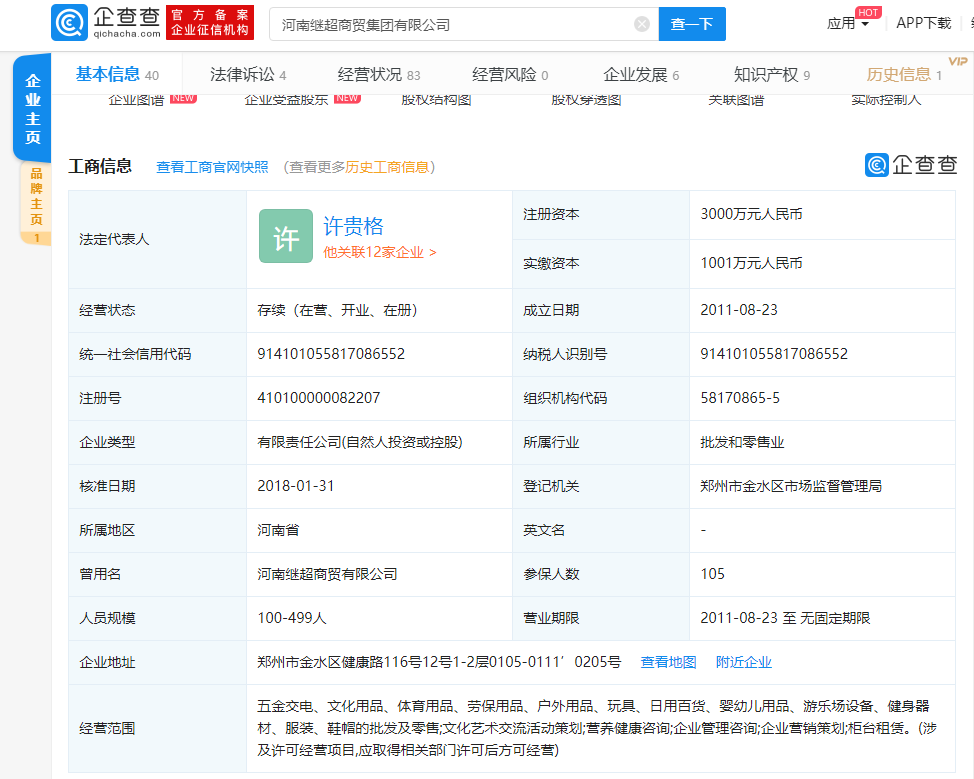Image resolution: width=974 pixels, height=779 pixels.
Task: Click the 许 avatar thumbnail
Action: (x=286, y=236)
